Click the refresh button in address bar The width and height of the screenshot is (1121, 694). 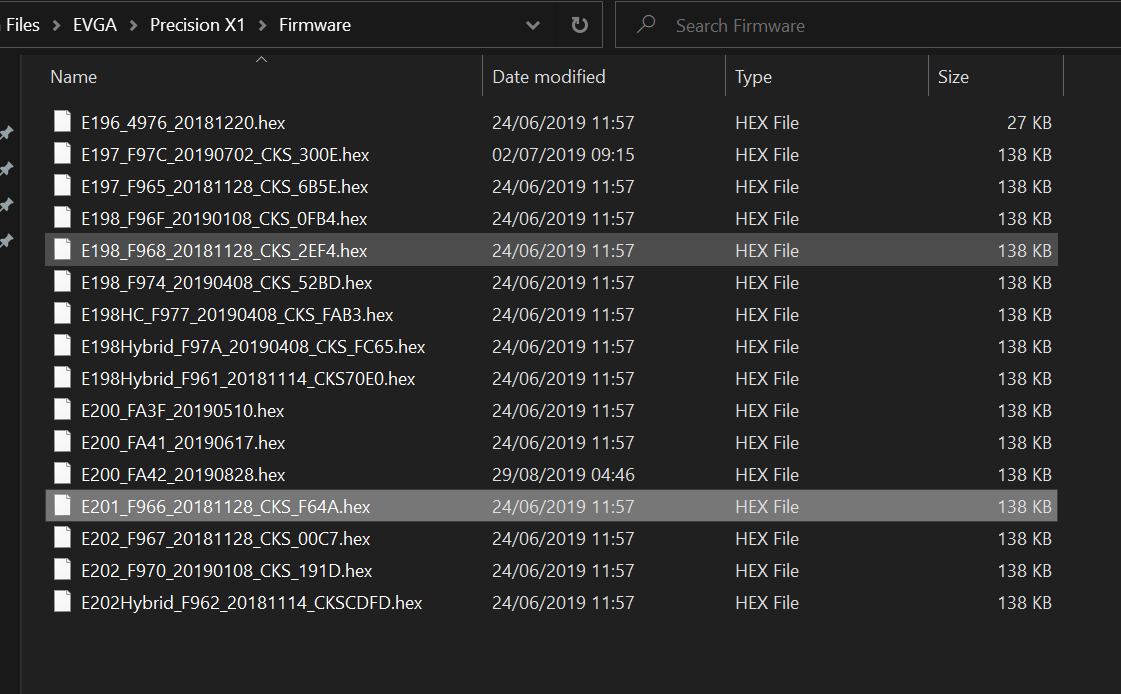[x=579, y=25]
